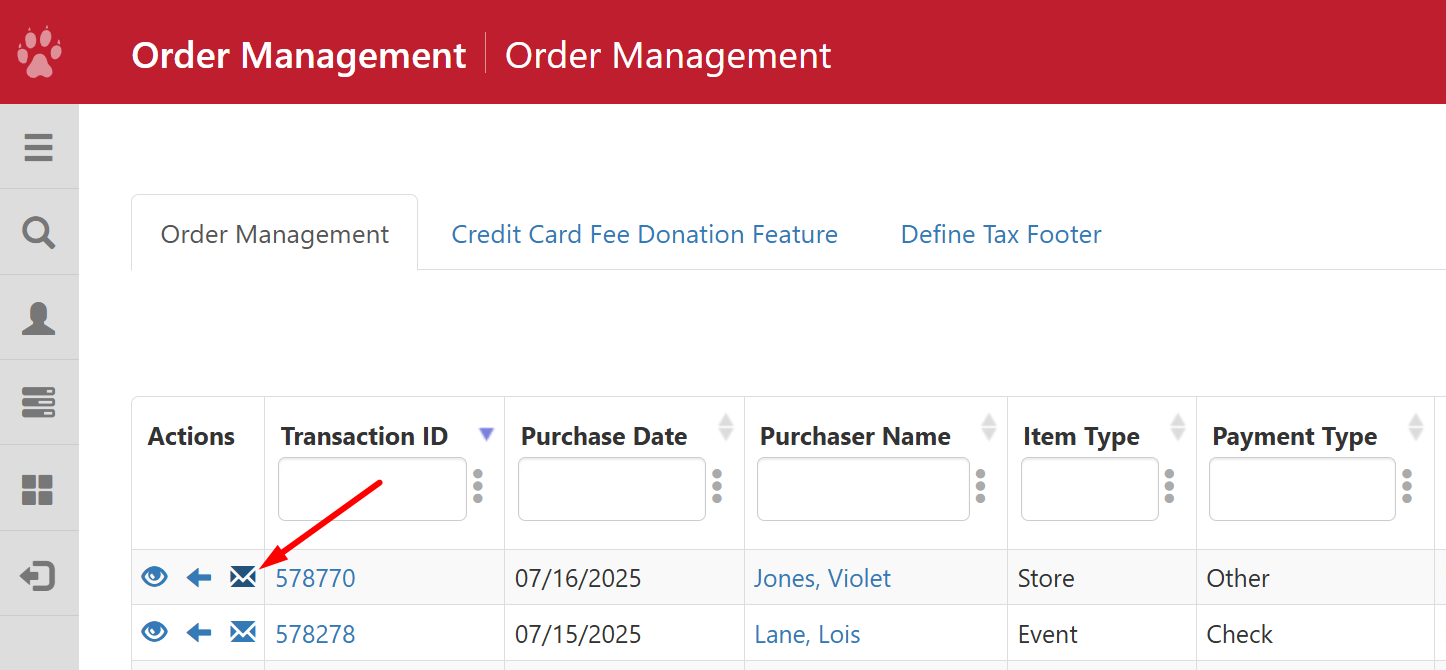The height and width of the screenshot is (670, 1446).
Task: Switch to Order Management tab
Action: point(274,234)
